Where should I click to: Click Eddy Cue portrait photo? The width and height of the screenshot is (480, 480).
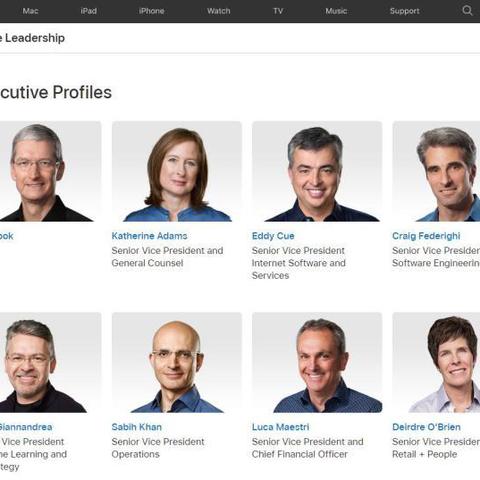[x=317, y=171]
